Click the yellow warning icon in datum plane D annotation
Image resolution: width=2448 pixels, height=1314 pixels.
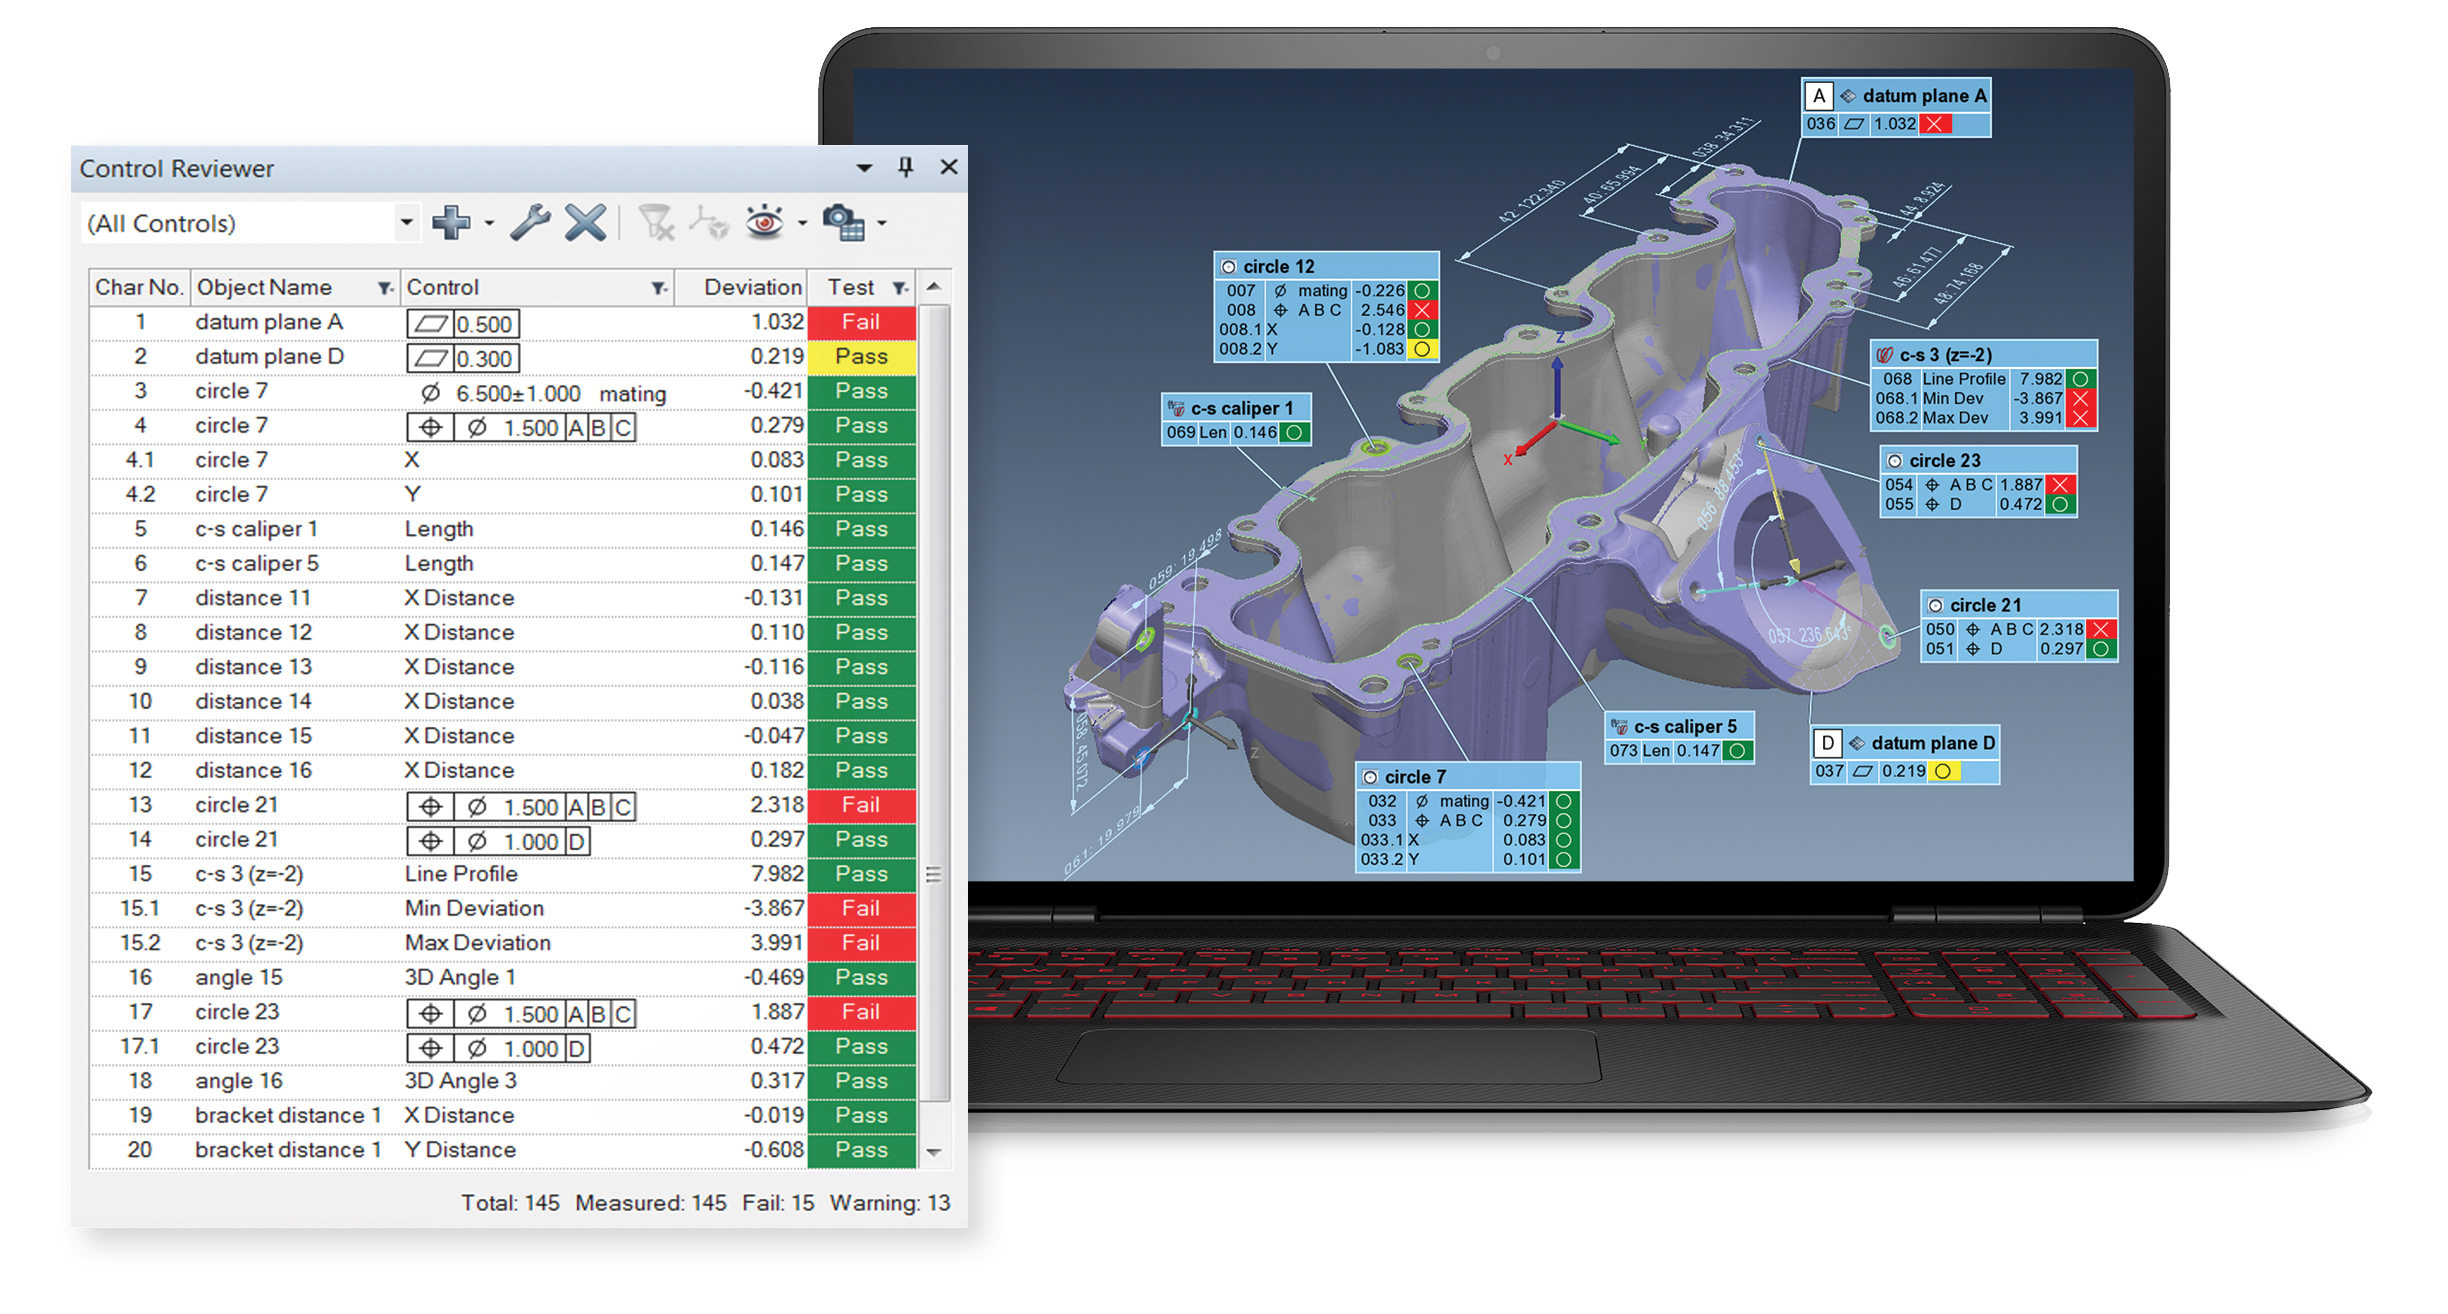[x=1942, y=771]
